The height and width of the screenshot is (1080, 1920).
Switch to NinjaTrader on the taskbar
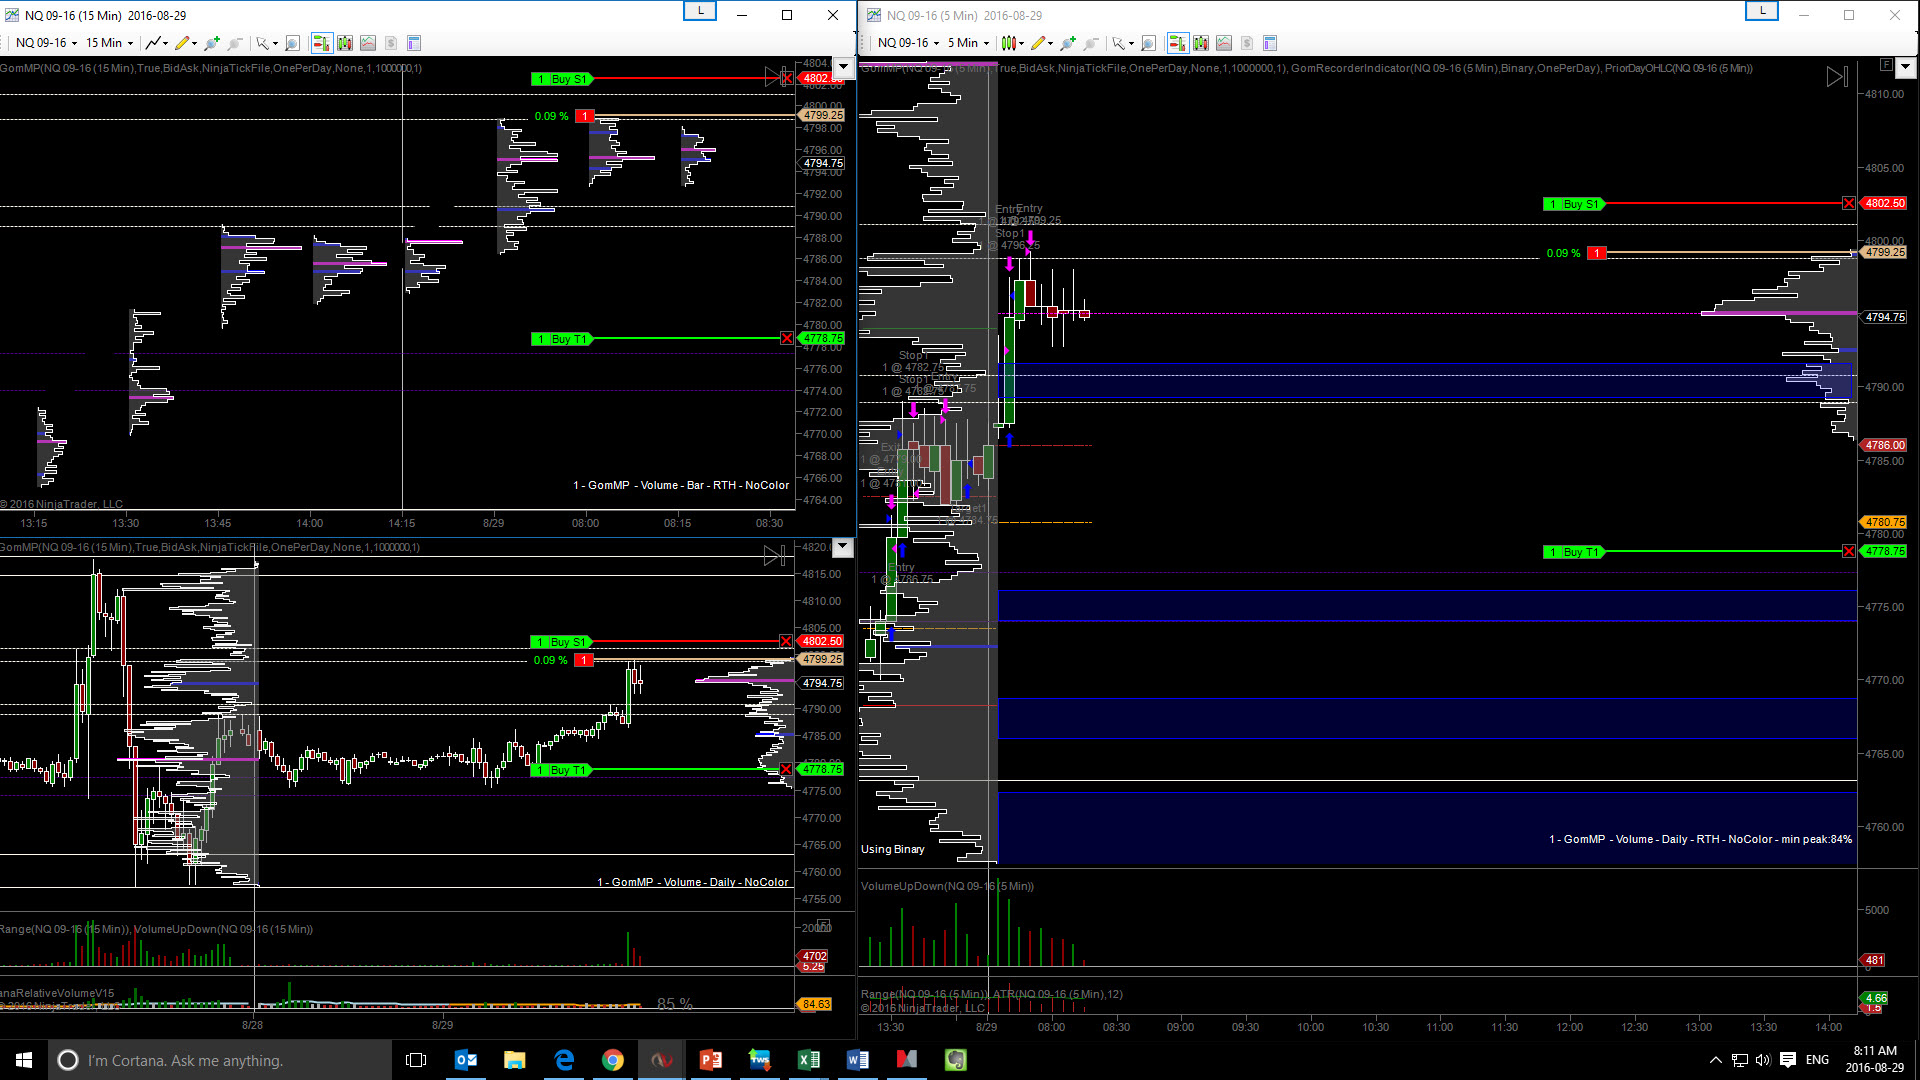tap(662, 1060)
